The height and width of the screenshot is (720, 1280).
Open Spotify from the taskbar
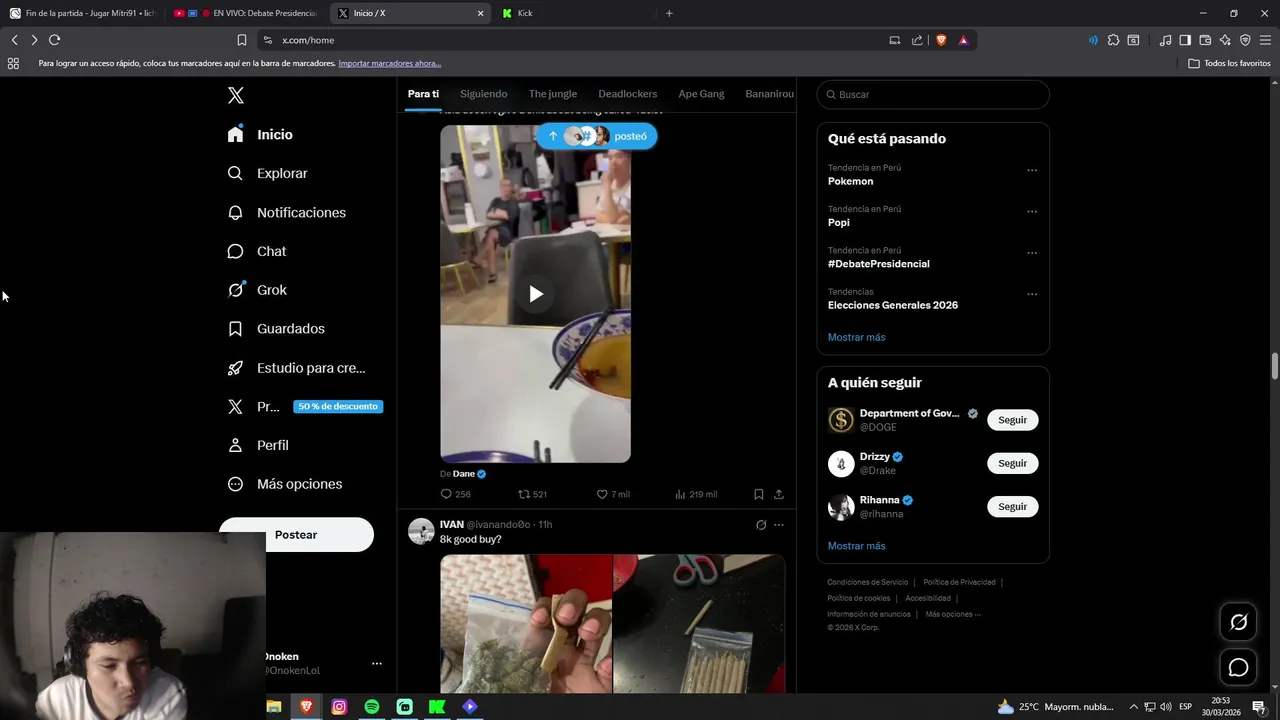pos(372,707)
